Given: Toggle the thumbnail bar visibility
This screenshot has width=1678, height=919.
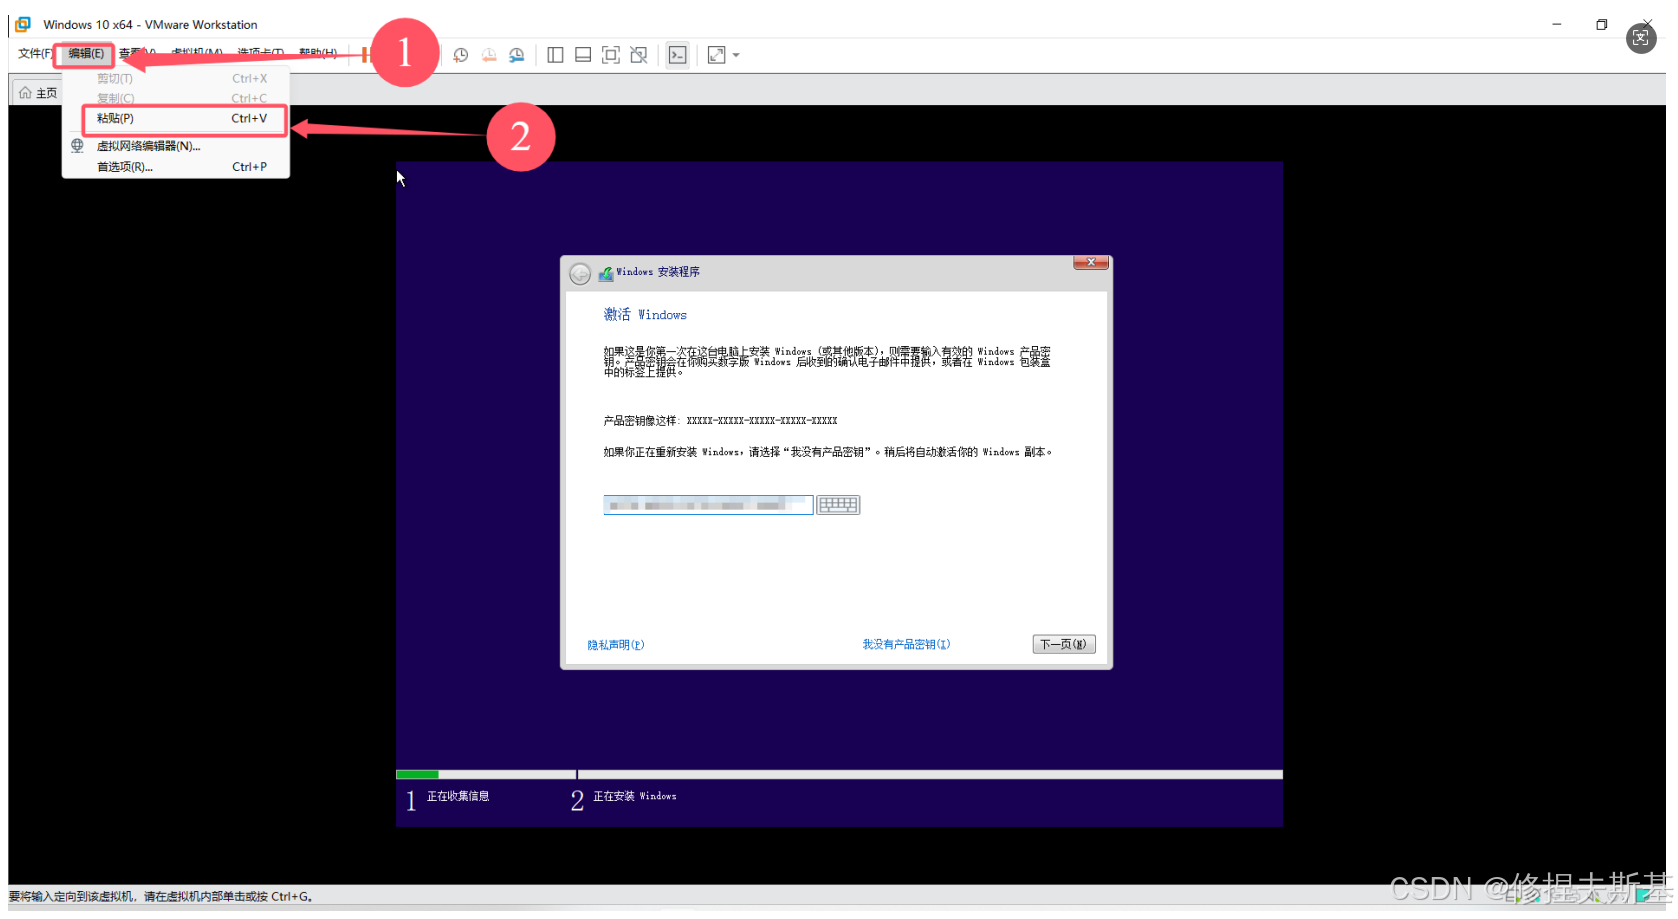Looking at the screenshot, I should tap(583, 55).
